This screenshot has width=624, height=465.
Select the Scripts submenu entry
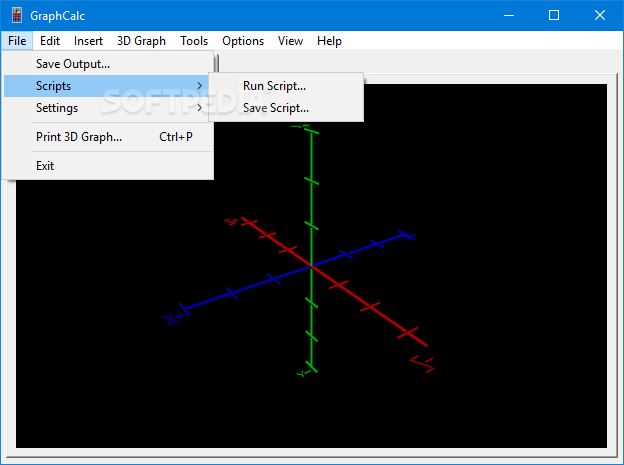(x=106, y=86)
